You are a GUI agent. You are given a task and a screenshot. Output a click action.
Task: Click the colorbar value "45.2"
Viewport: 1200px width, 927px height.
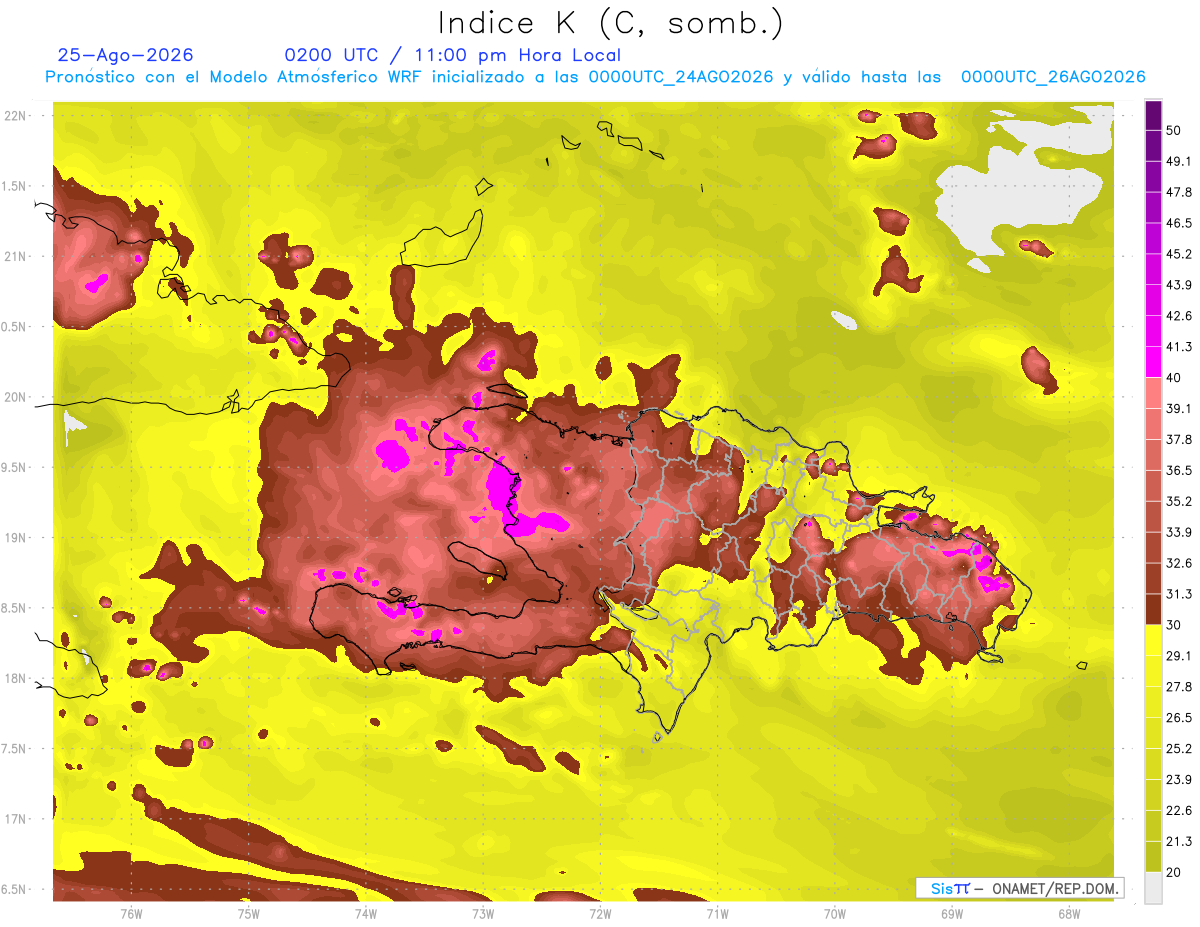(1179, 254)
